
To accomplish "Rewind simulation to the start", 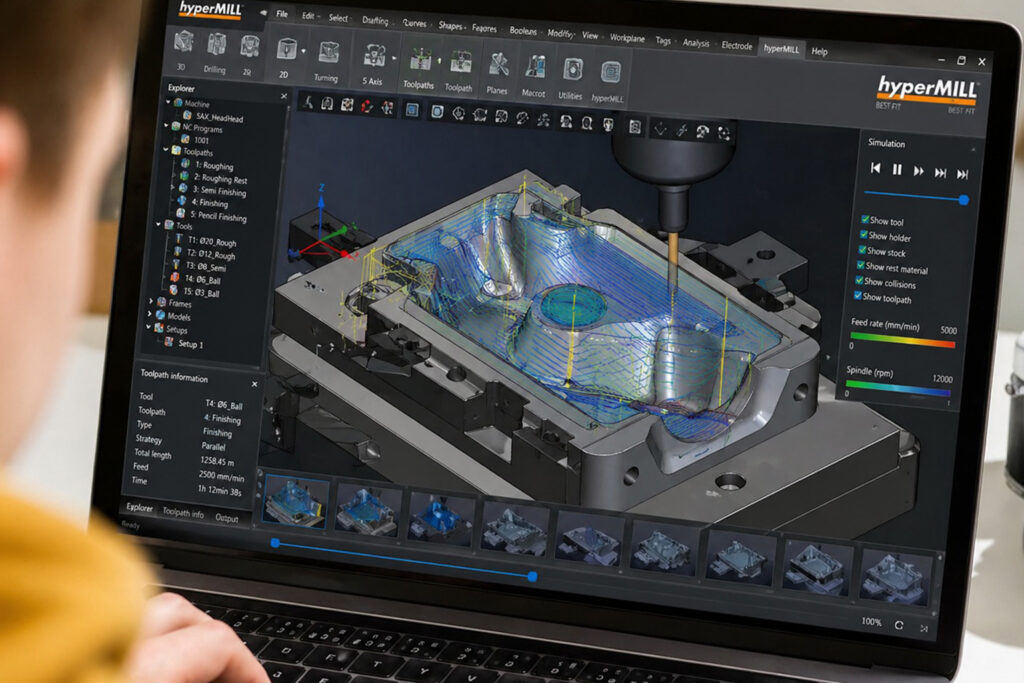I will point(875,169).
